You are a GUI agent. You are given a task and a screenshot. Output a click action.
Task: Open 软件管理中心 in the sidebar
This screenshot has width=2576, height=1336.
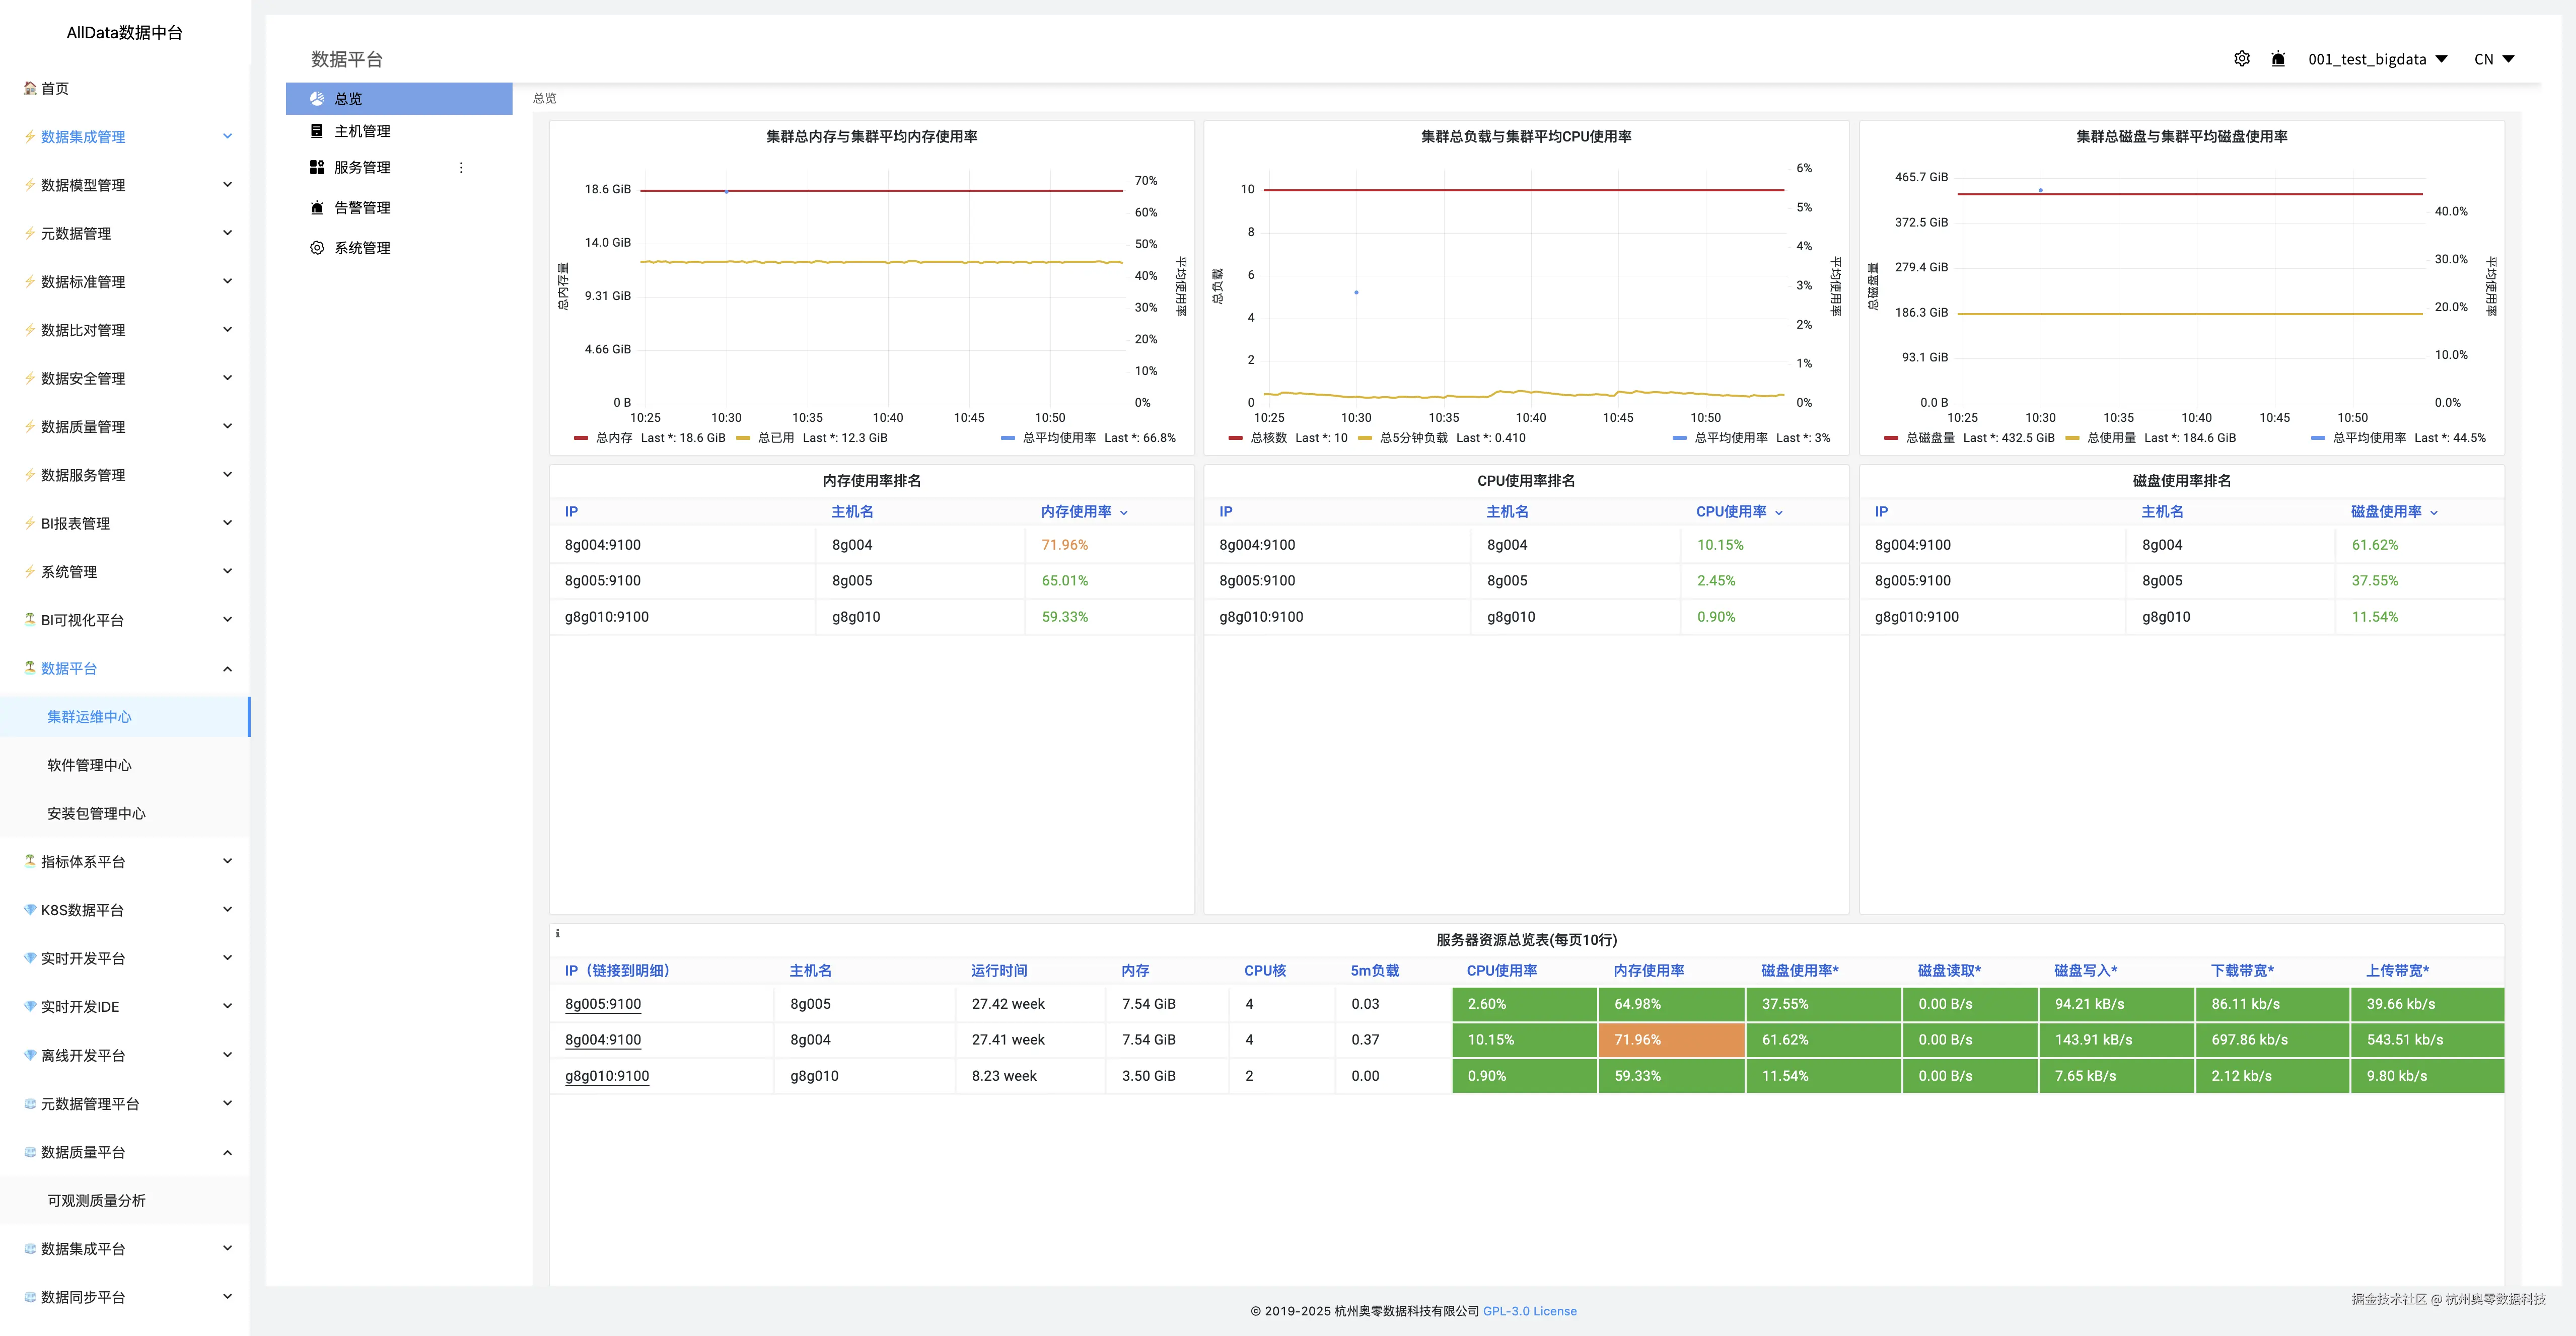(x=89, y=765)
